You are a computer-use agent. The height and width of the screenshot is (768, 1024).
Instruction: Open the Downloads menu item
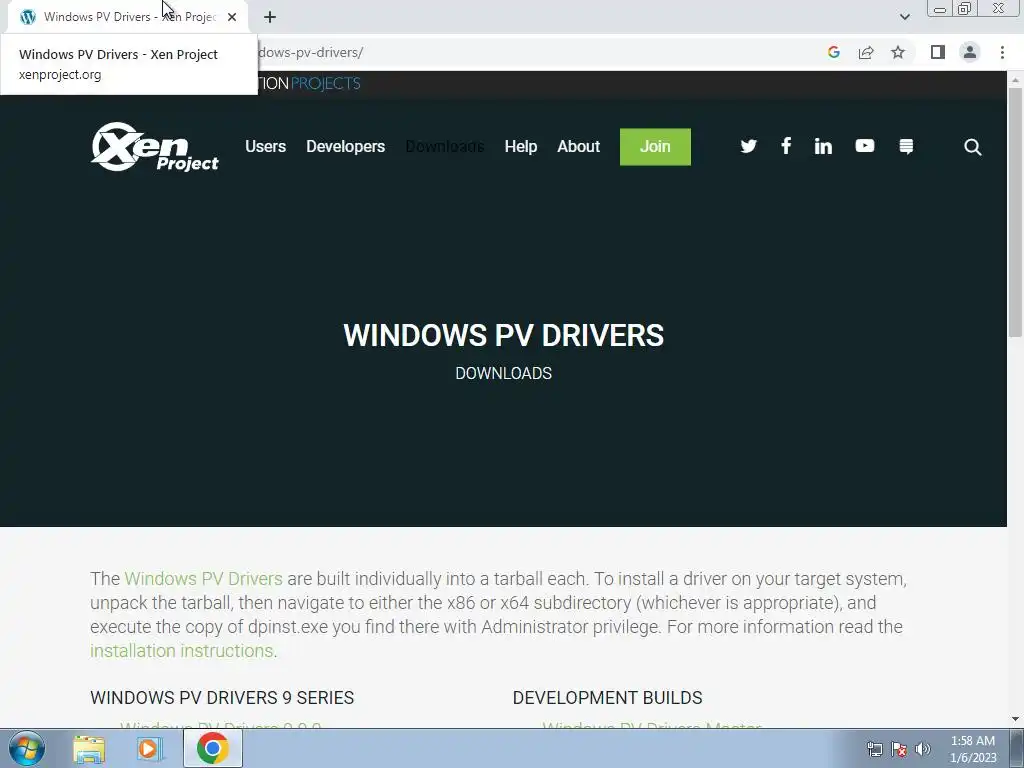pos(445,146)
